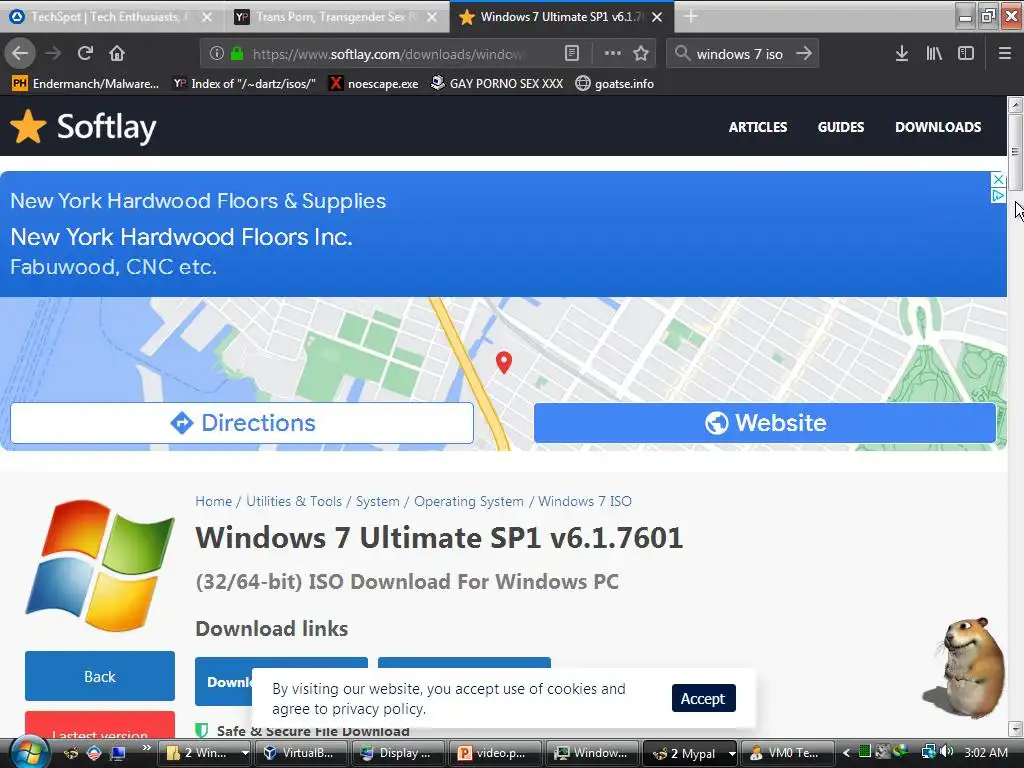Screen dimensions: 1024x768
Task: Switch to VirtualB... taskbar window
Action: click(300, 753)
